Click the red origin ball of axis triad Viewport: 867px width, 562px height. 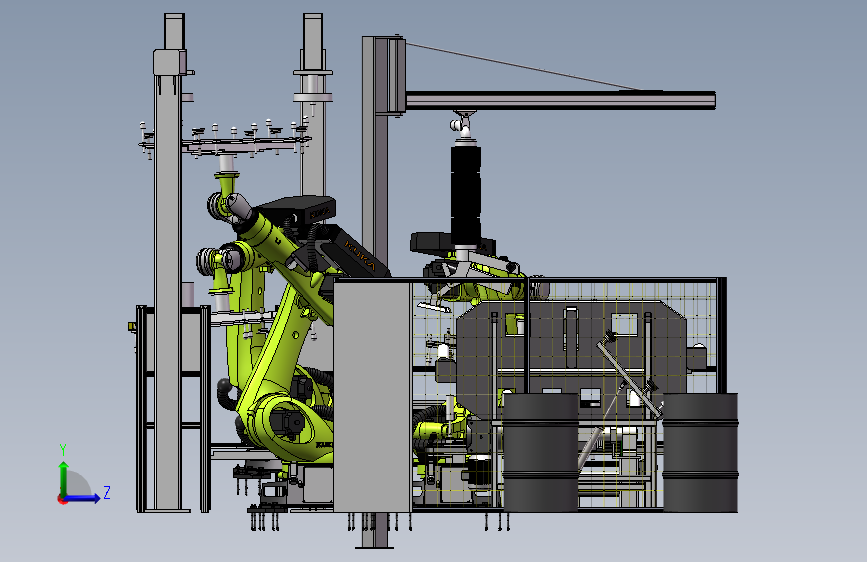[x=62, y=499]
